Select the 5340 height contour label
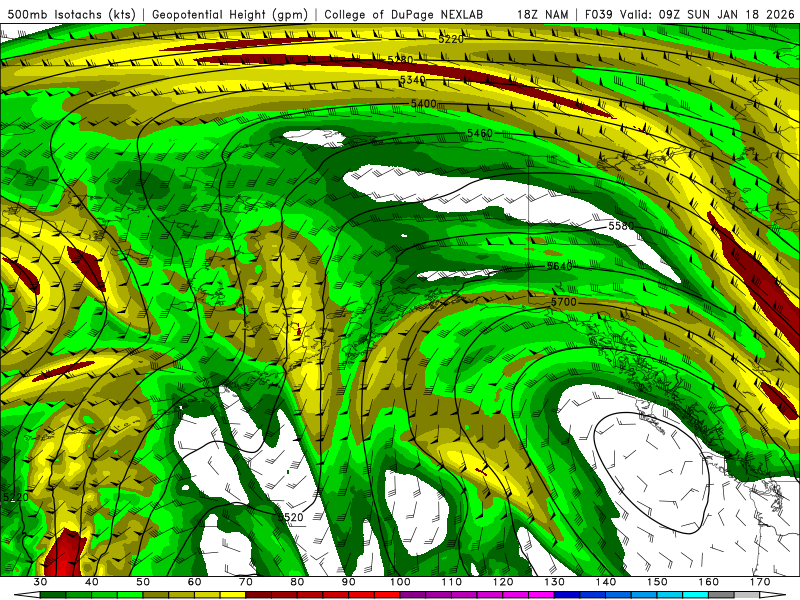 point(413,80)
